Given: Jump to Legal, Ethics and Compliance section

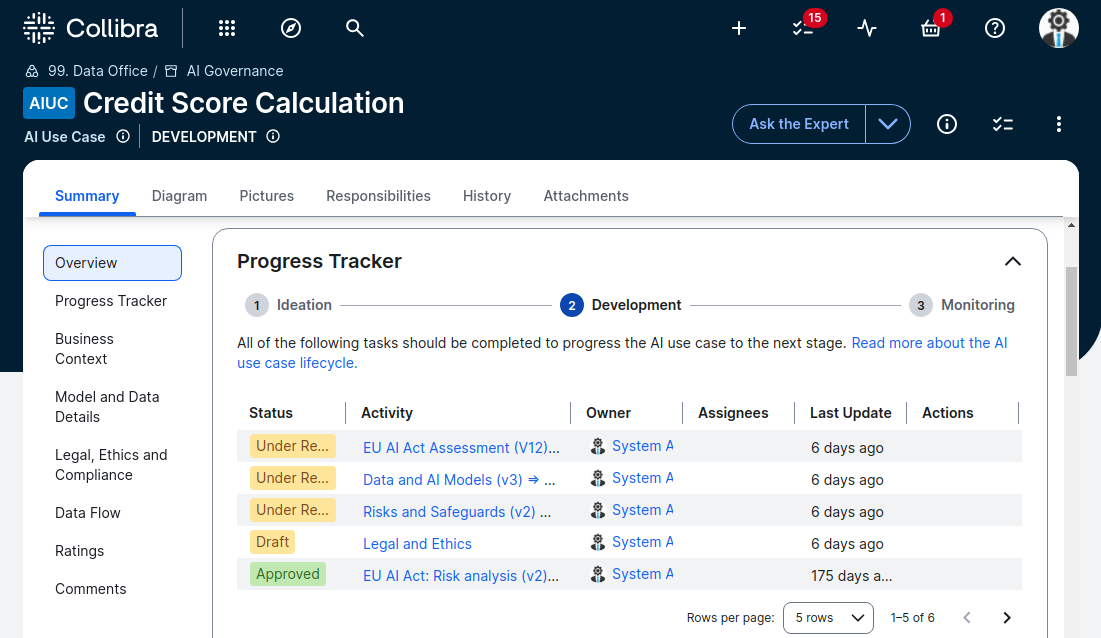Looking at the screenshot, I should click(111, 465).
